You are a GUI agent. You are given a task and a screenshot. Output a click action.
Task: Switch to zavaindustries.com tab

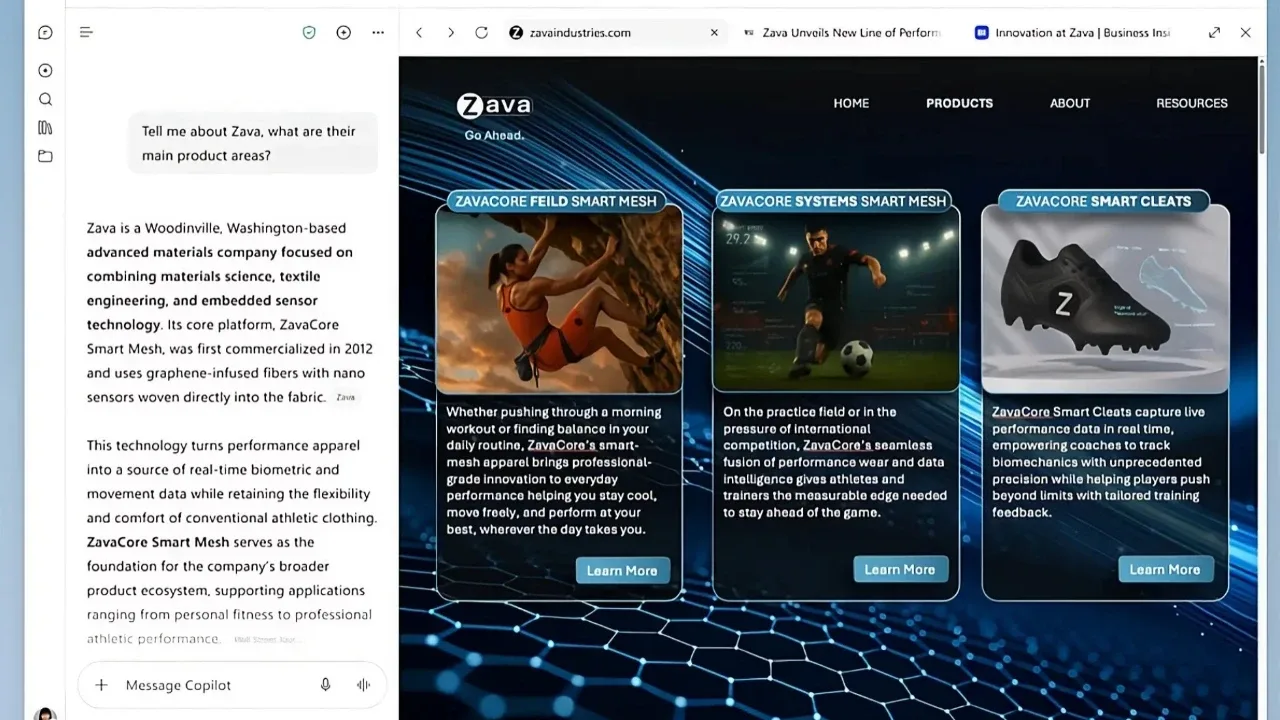tap(614, 32)
